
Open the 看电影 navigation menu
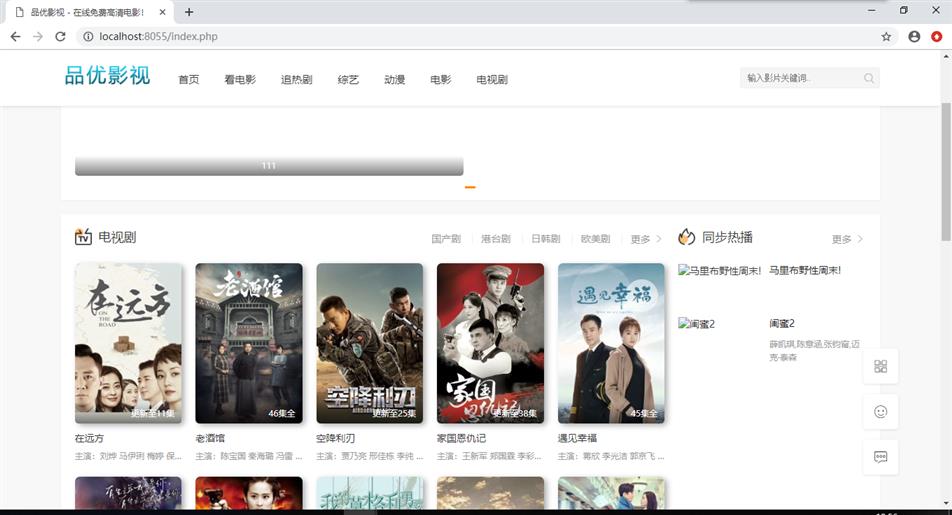tap(240, 80)
